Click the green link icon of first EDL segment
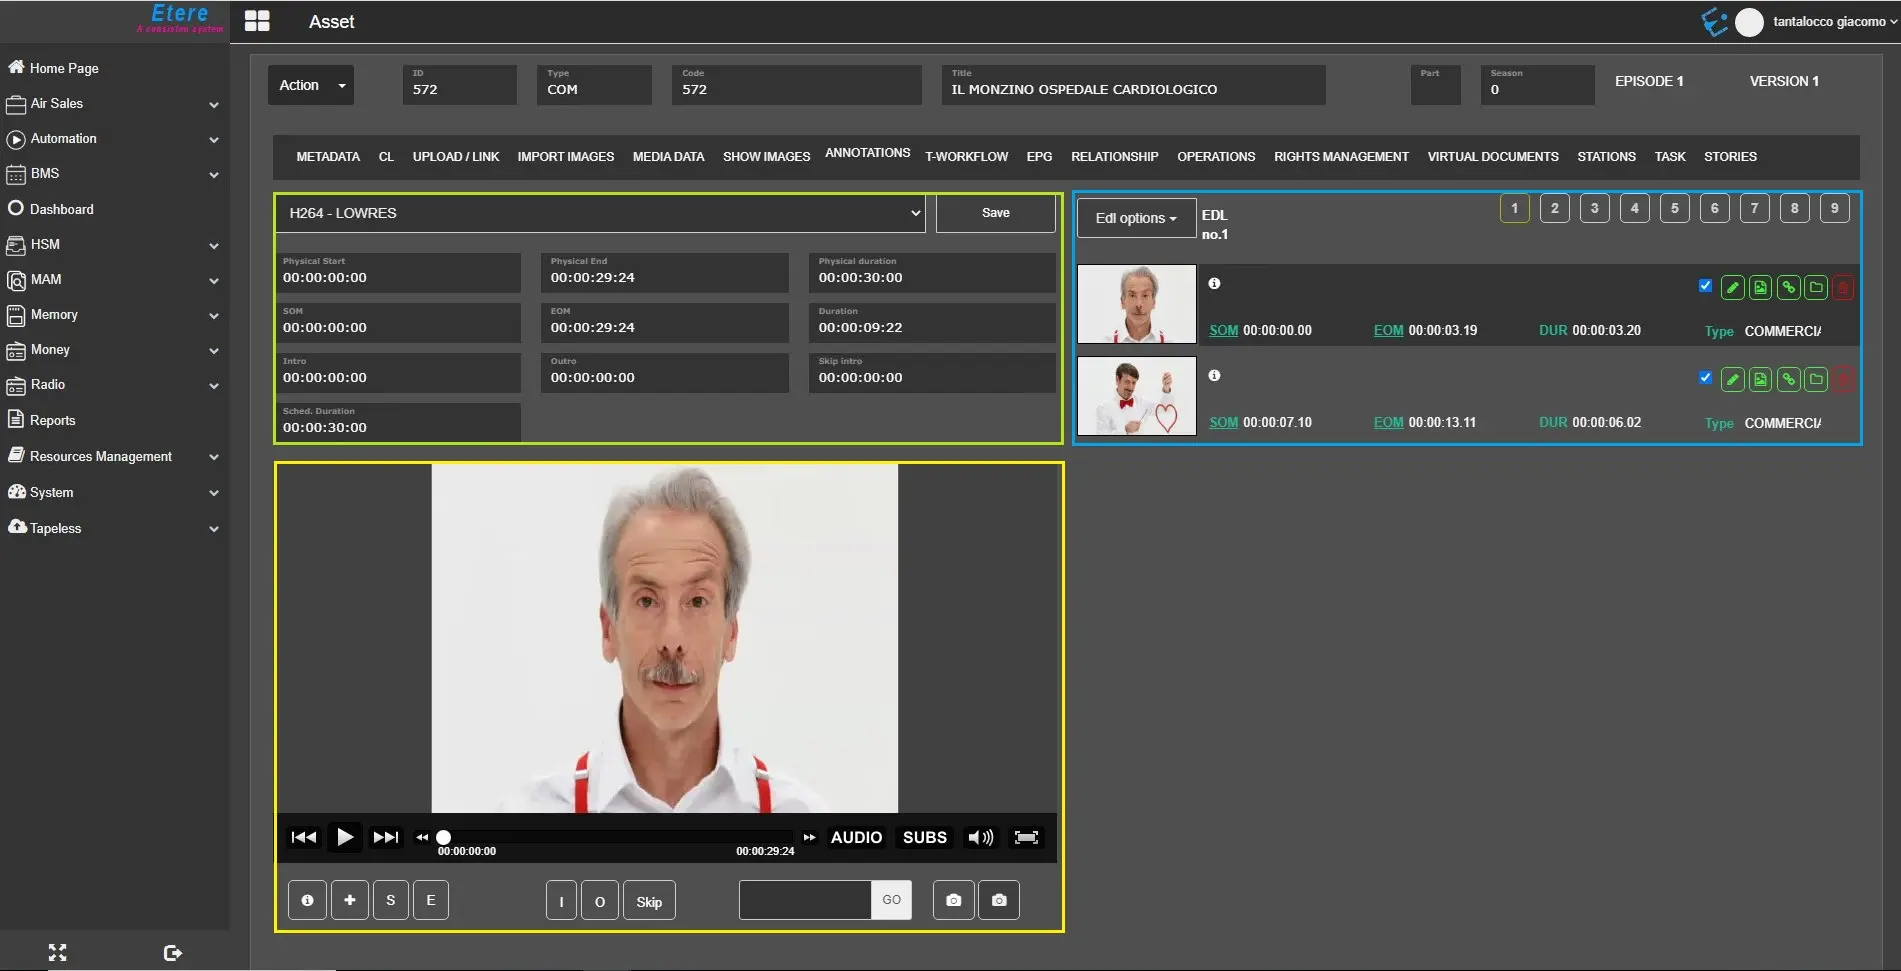This screenshot has height=971, width=1901. [x=1788, y=288]
